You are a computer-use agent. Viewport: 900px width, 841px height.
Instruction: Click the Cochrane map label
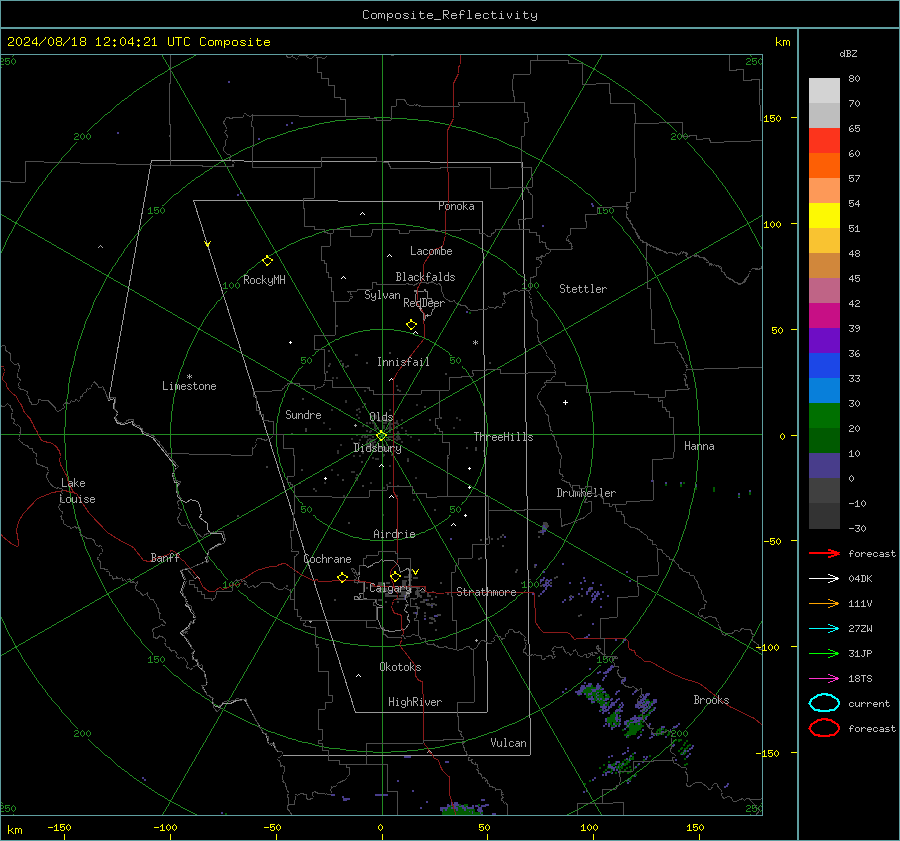(327, 559)
